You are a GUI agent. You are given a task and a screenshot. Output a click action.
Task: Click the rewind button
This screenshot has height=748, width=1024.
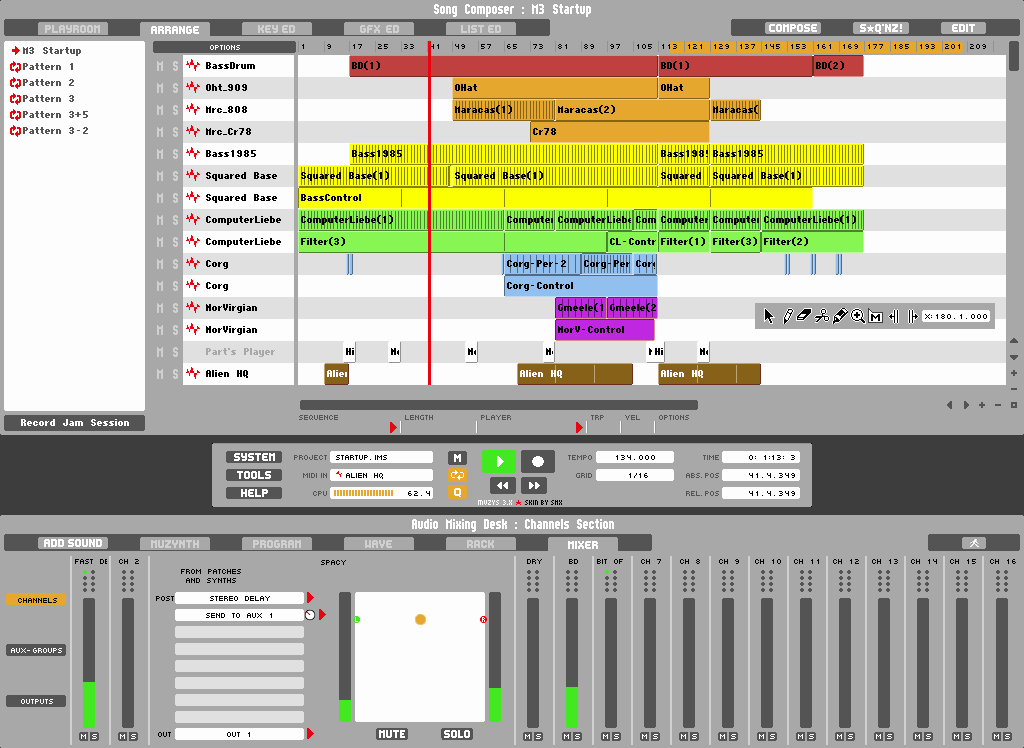(x=502, y=485)
